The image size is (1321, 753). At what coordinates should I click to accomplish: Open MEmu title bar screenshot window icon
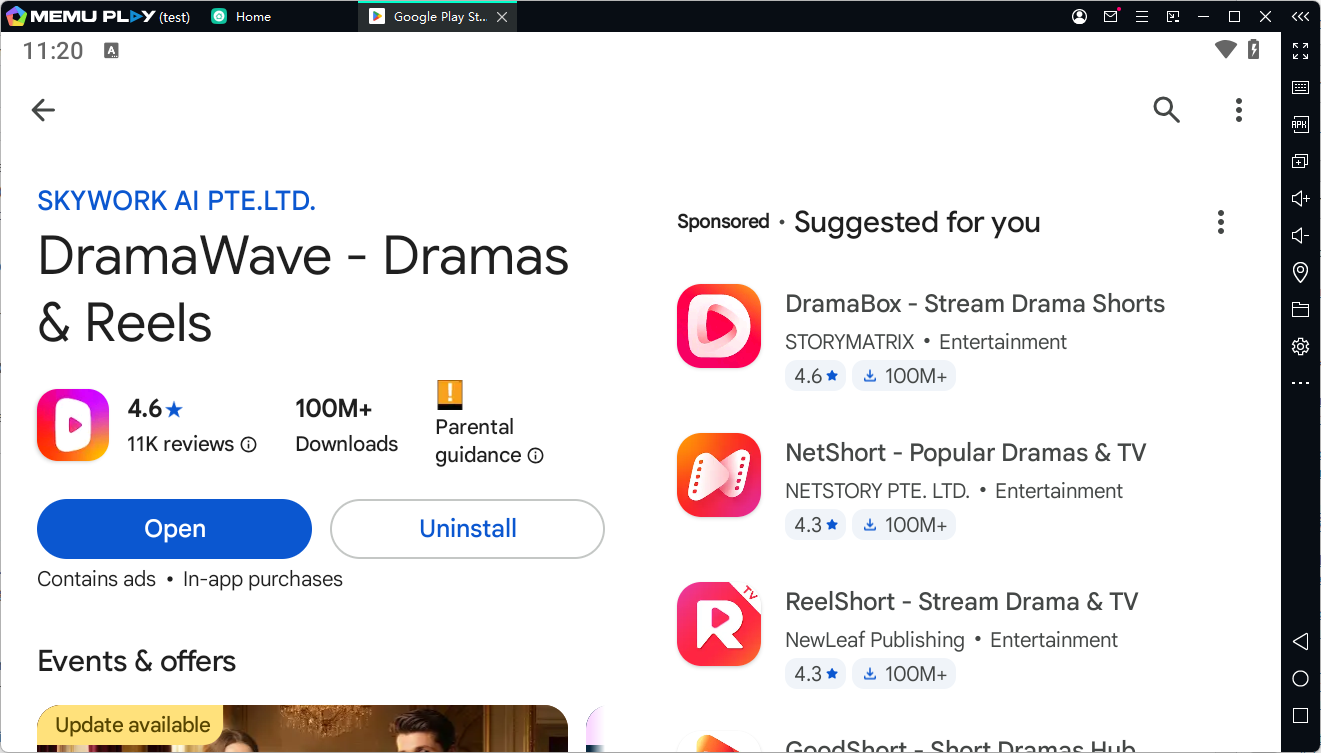(1173, 16)
